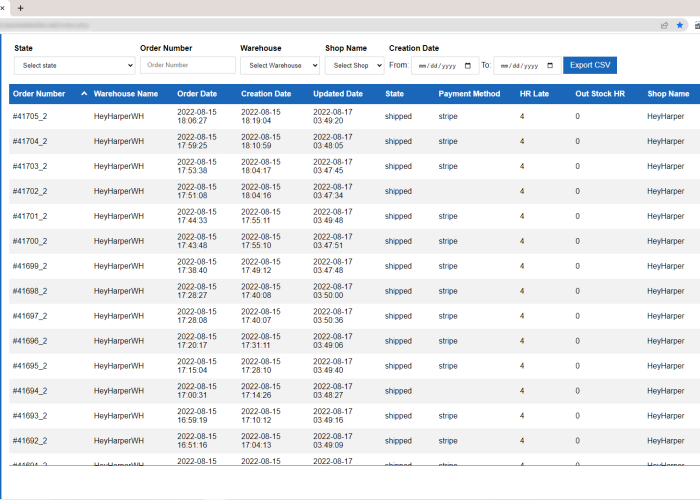
Task: Click order date 2022-08-15 17:15:04
Action: [x=197, y=367]
